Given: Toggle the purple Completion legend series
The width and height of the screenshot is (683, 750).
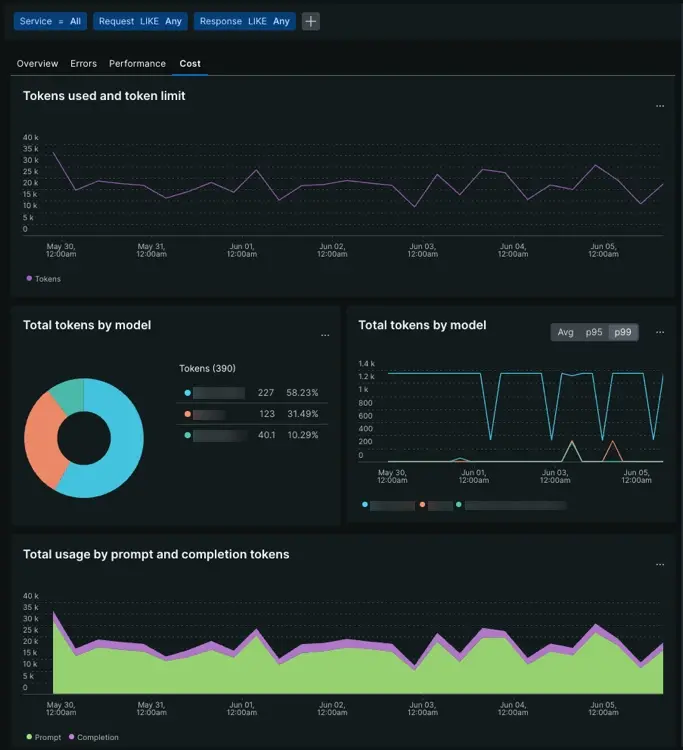Looking at the screenshot, I should pyautogui.click(x=93, y=737).
